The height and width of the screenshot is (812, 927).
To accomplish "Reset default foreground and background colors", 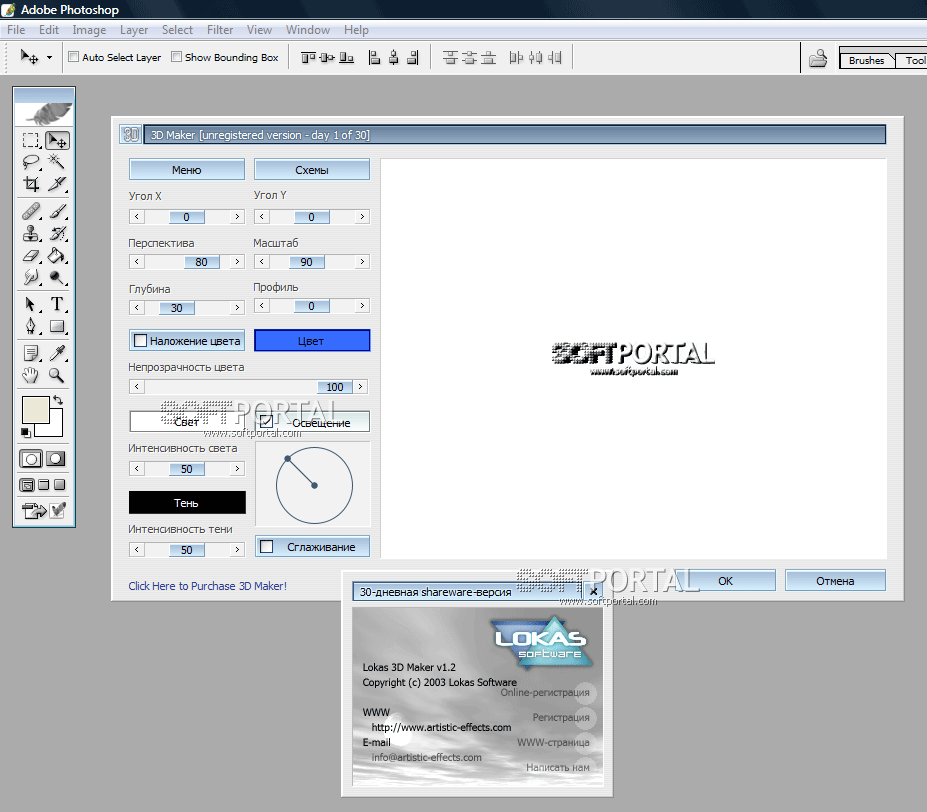I will pos(25,432).
